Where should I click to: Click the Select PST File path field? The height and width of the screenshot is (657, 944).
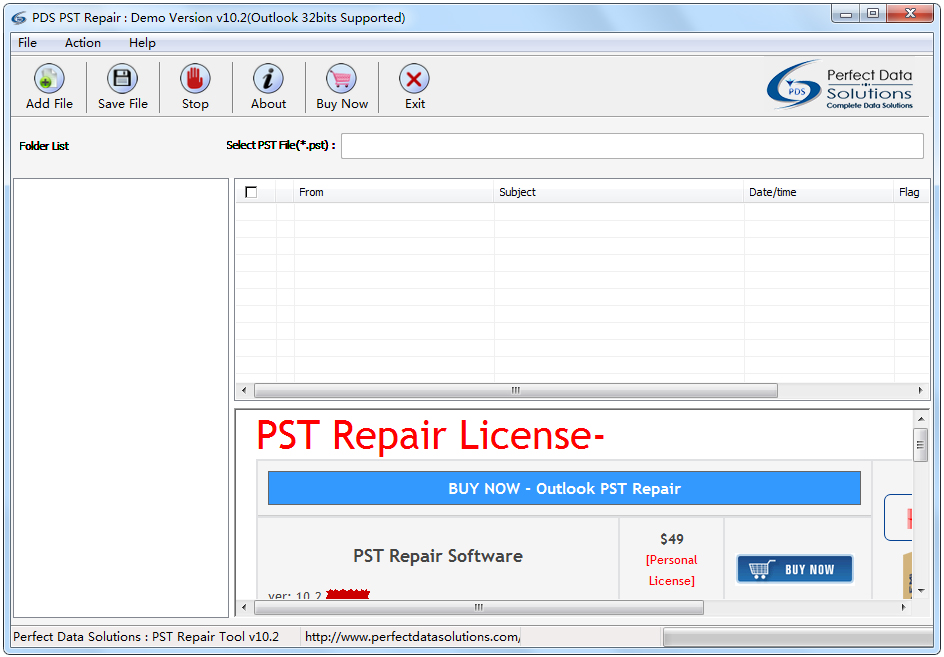632,146
